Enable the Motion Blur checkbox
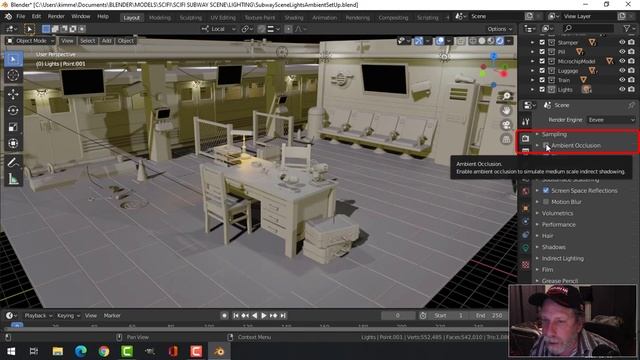Screen dimensions: 640x360 [546, 202]
